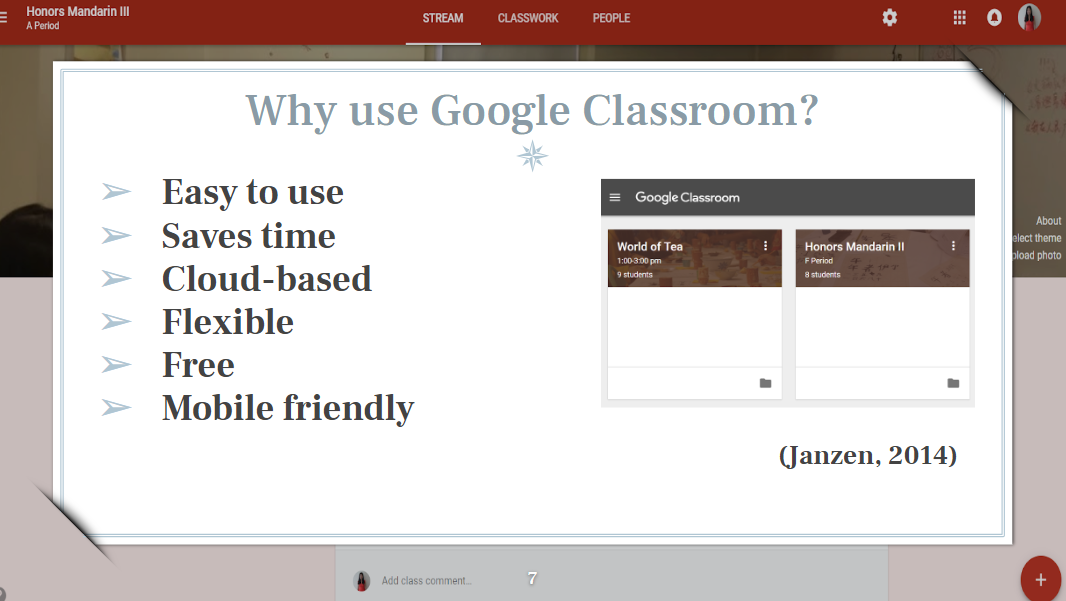Open the World of Tea class card
Image resolution: width=1066 pixels, height=601 pixels.
(694, 314)
